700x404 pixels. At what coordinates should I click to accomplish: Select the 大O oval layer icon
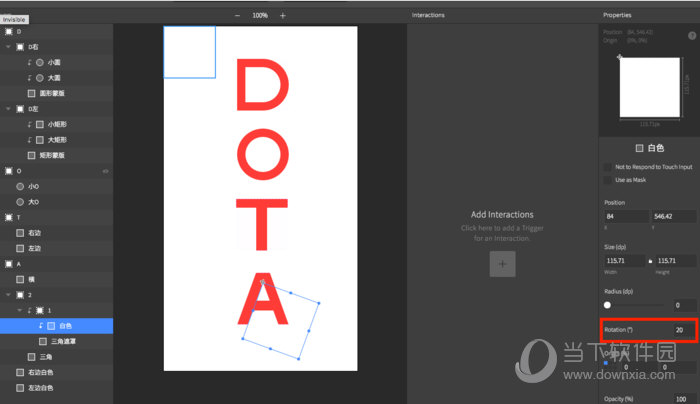click(20, 202)
